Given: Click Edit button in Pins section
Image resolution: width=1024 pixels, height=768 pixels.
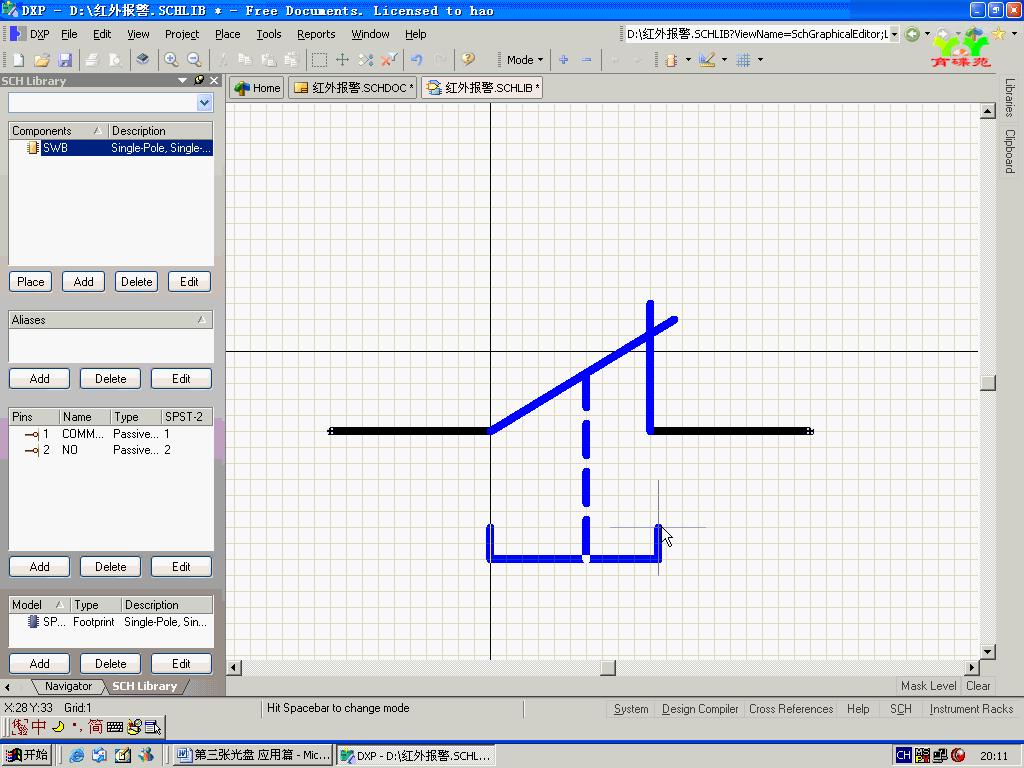Looking at the screenshot, I should 181,567.
